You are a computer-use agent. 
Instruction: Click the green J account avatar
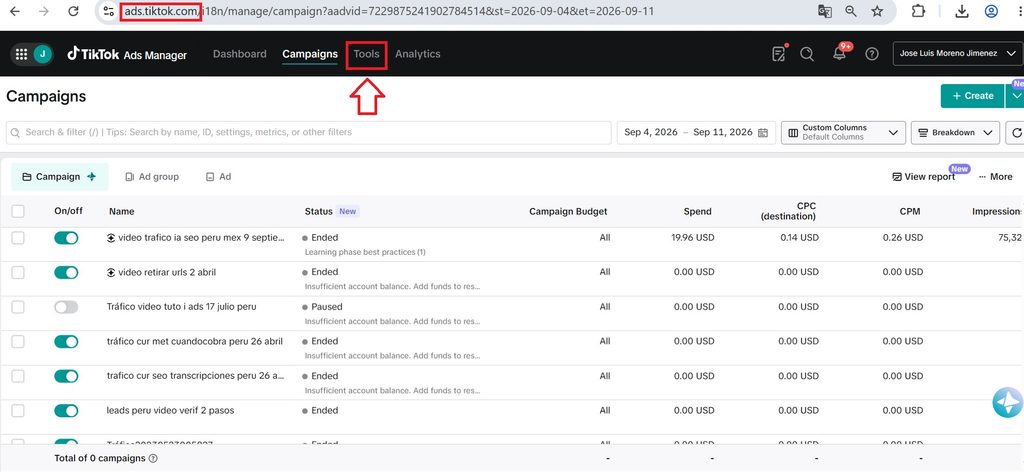42,54
